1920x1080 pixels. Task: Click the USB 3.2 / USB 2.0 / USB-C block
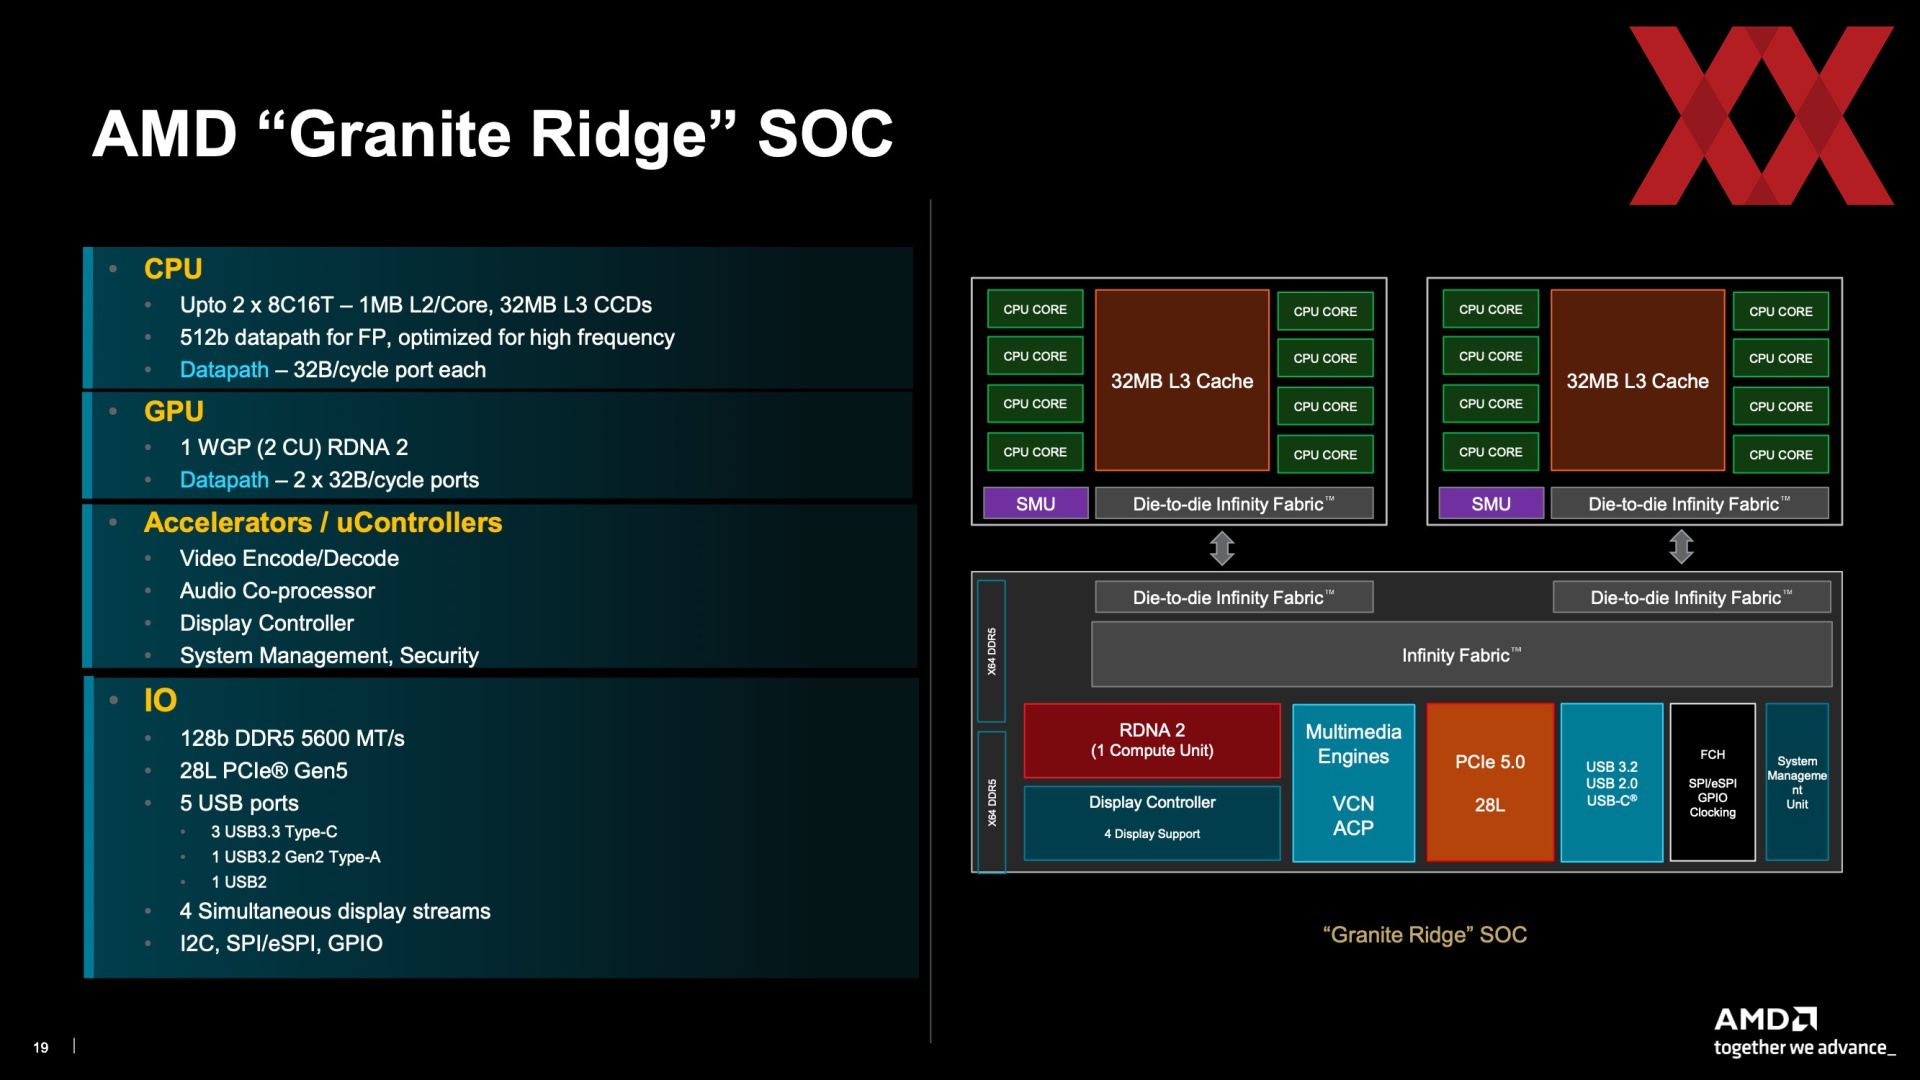[1612, 783]
